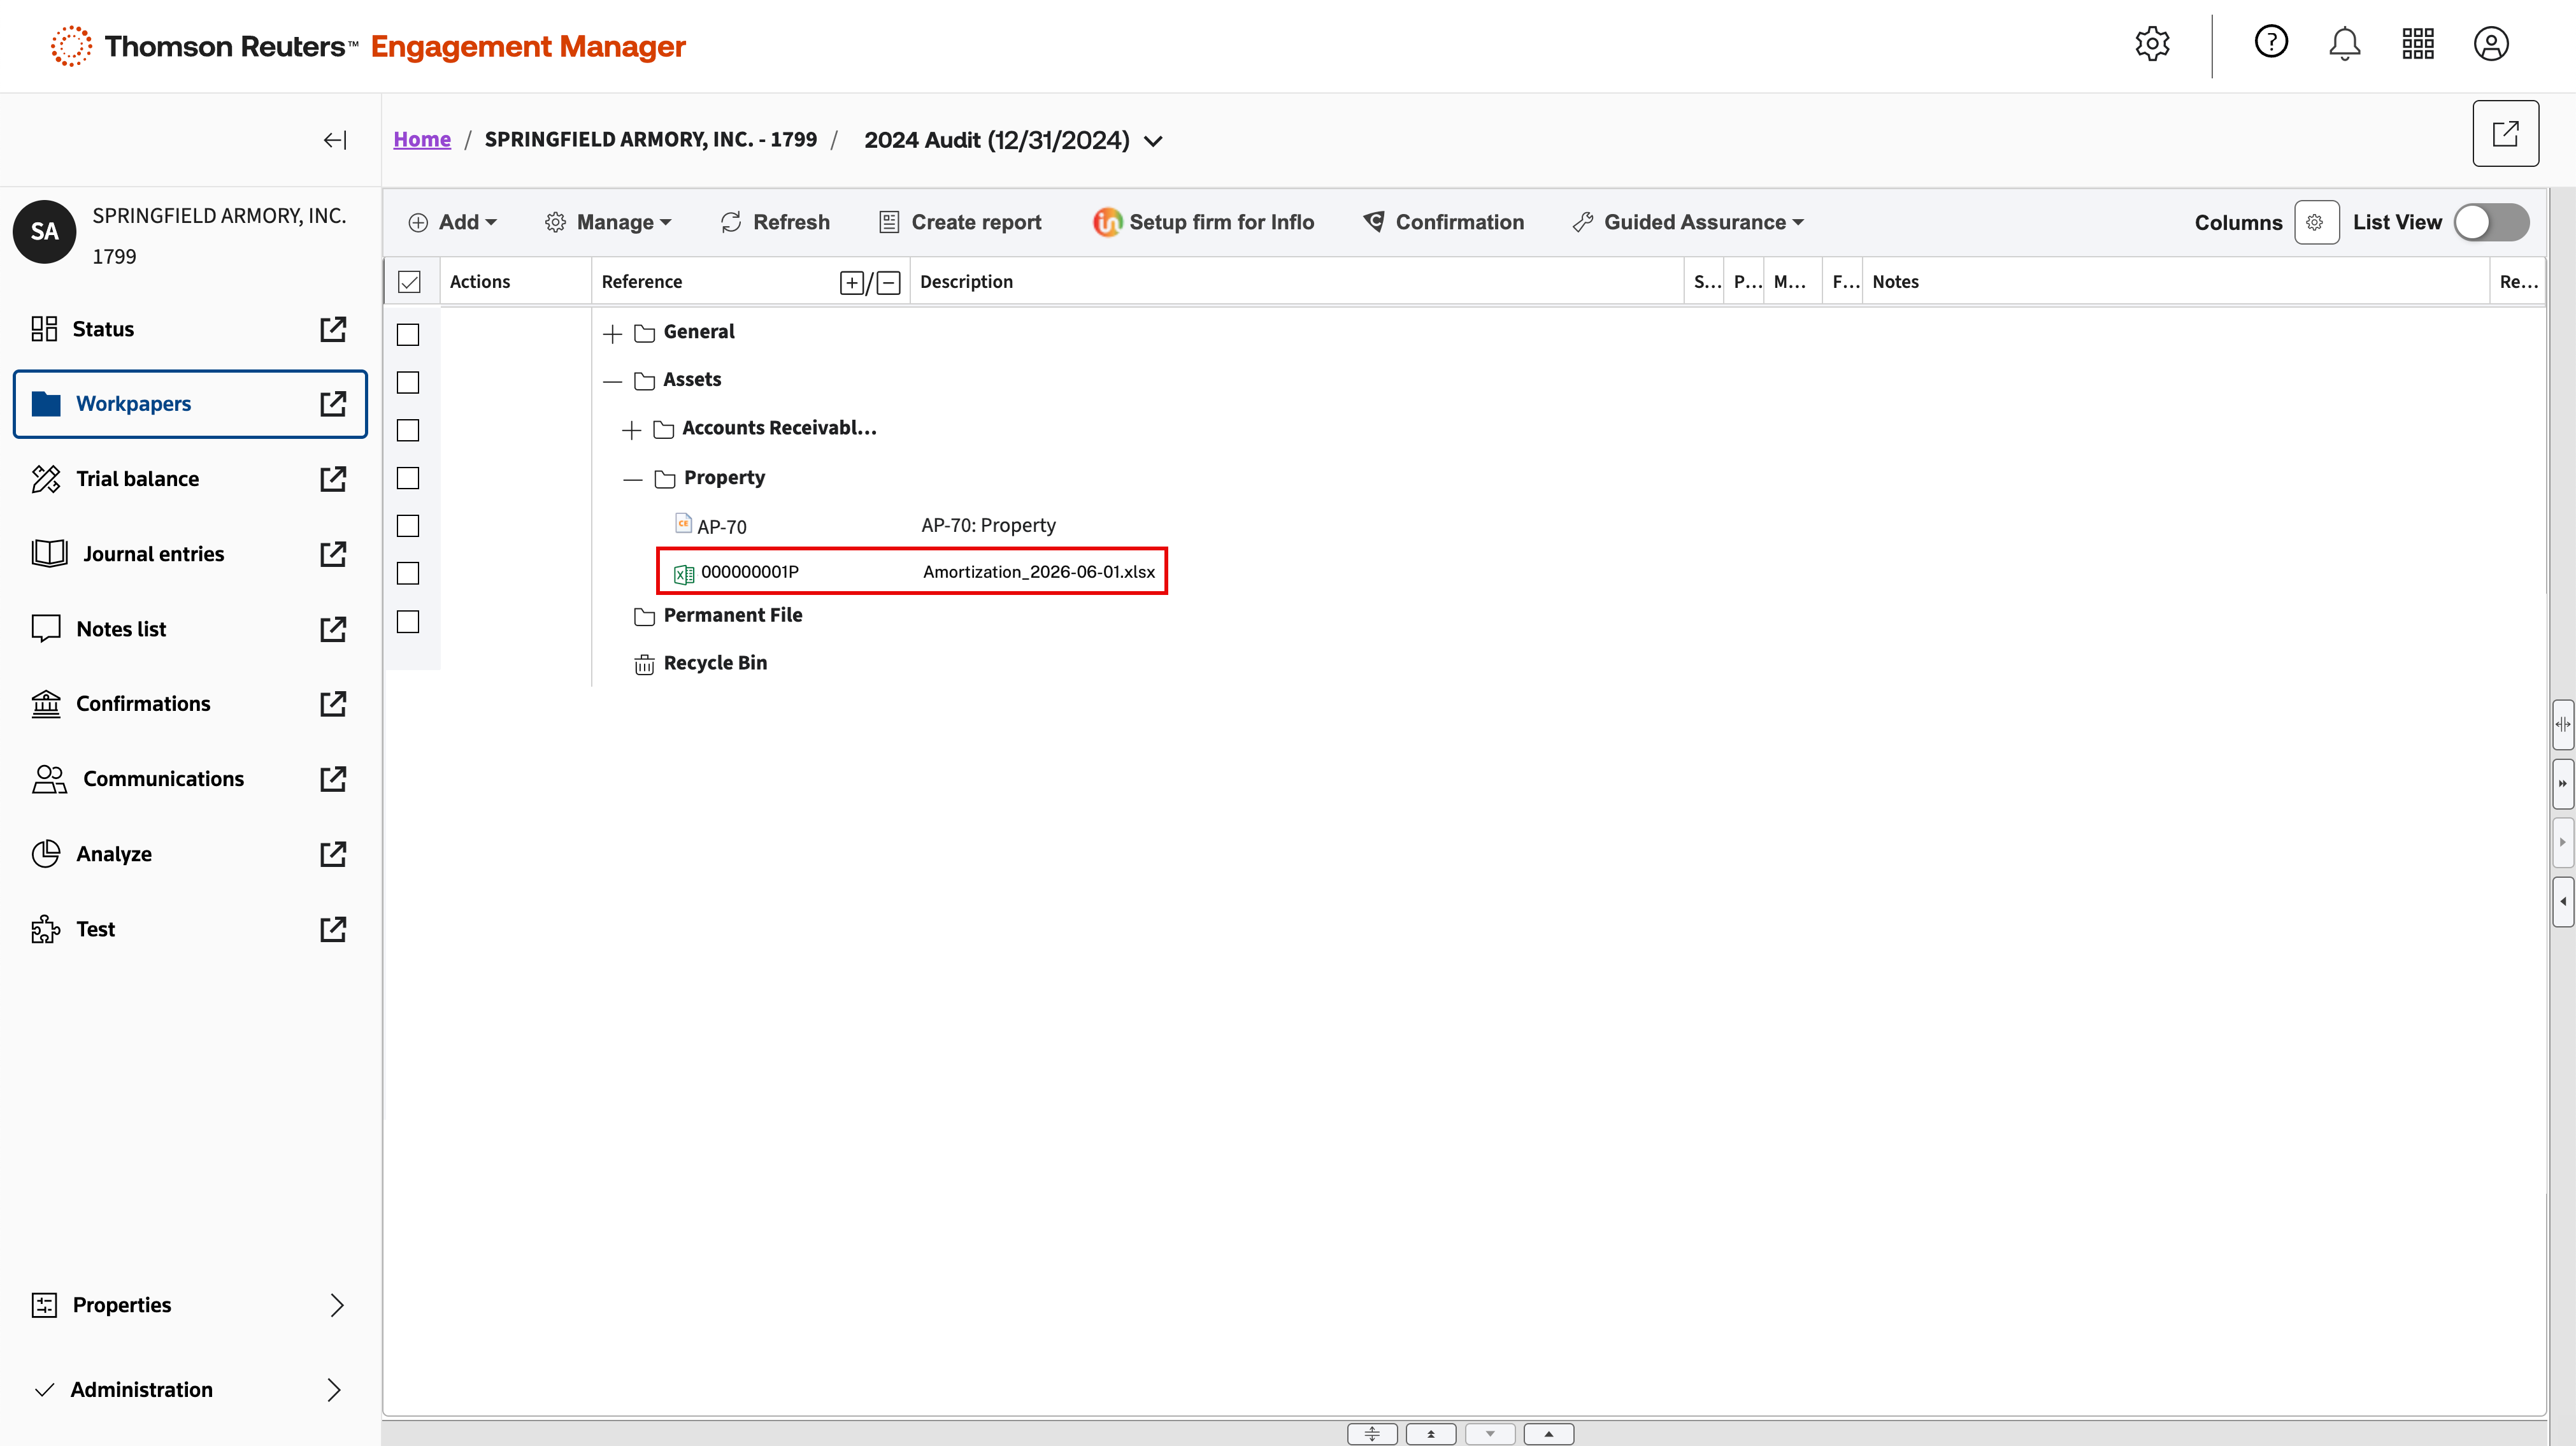Click the Recycle Bin trash icon
This screenshot has width=2576, height=1446.
click(x=644, y=664)
